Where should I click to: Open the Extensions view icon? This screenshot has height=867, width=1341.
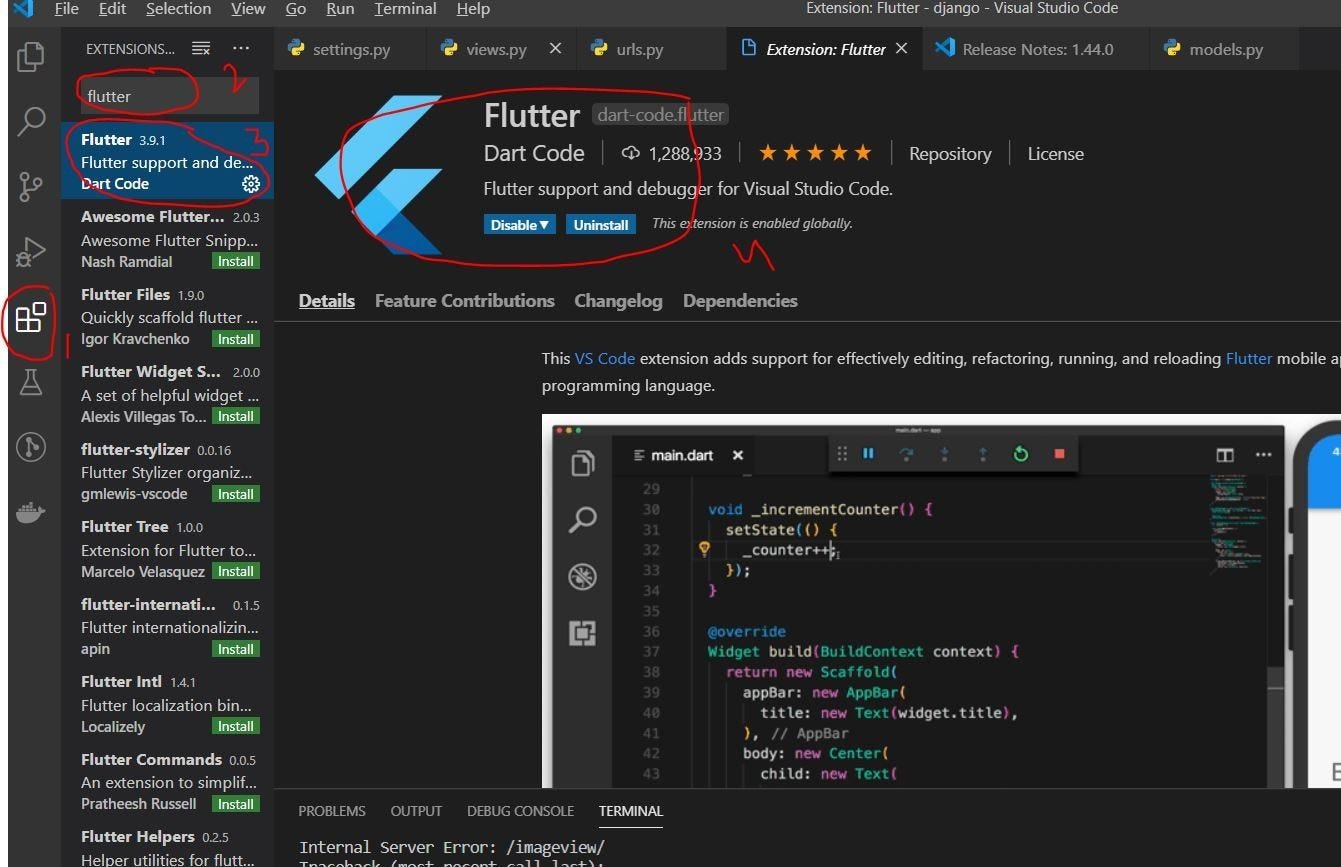31,318
